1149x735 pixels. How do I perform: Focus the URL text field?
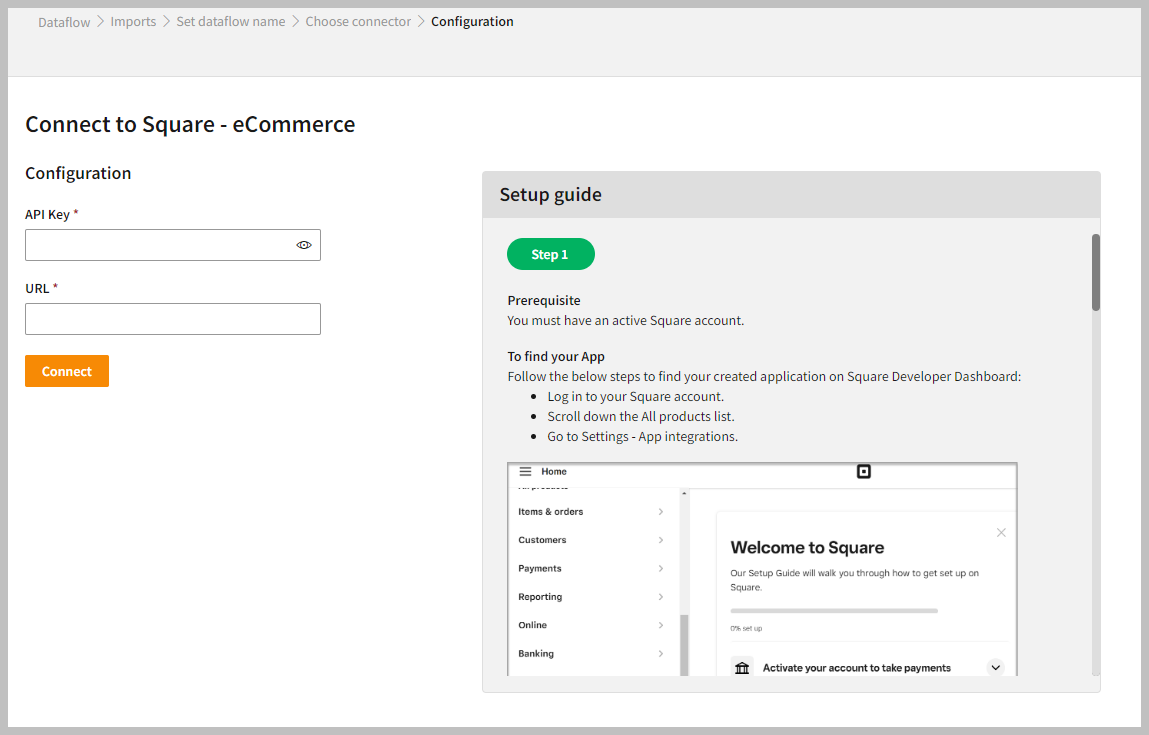(172, 319)
